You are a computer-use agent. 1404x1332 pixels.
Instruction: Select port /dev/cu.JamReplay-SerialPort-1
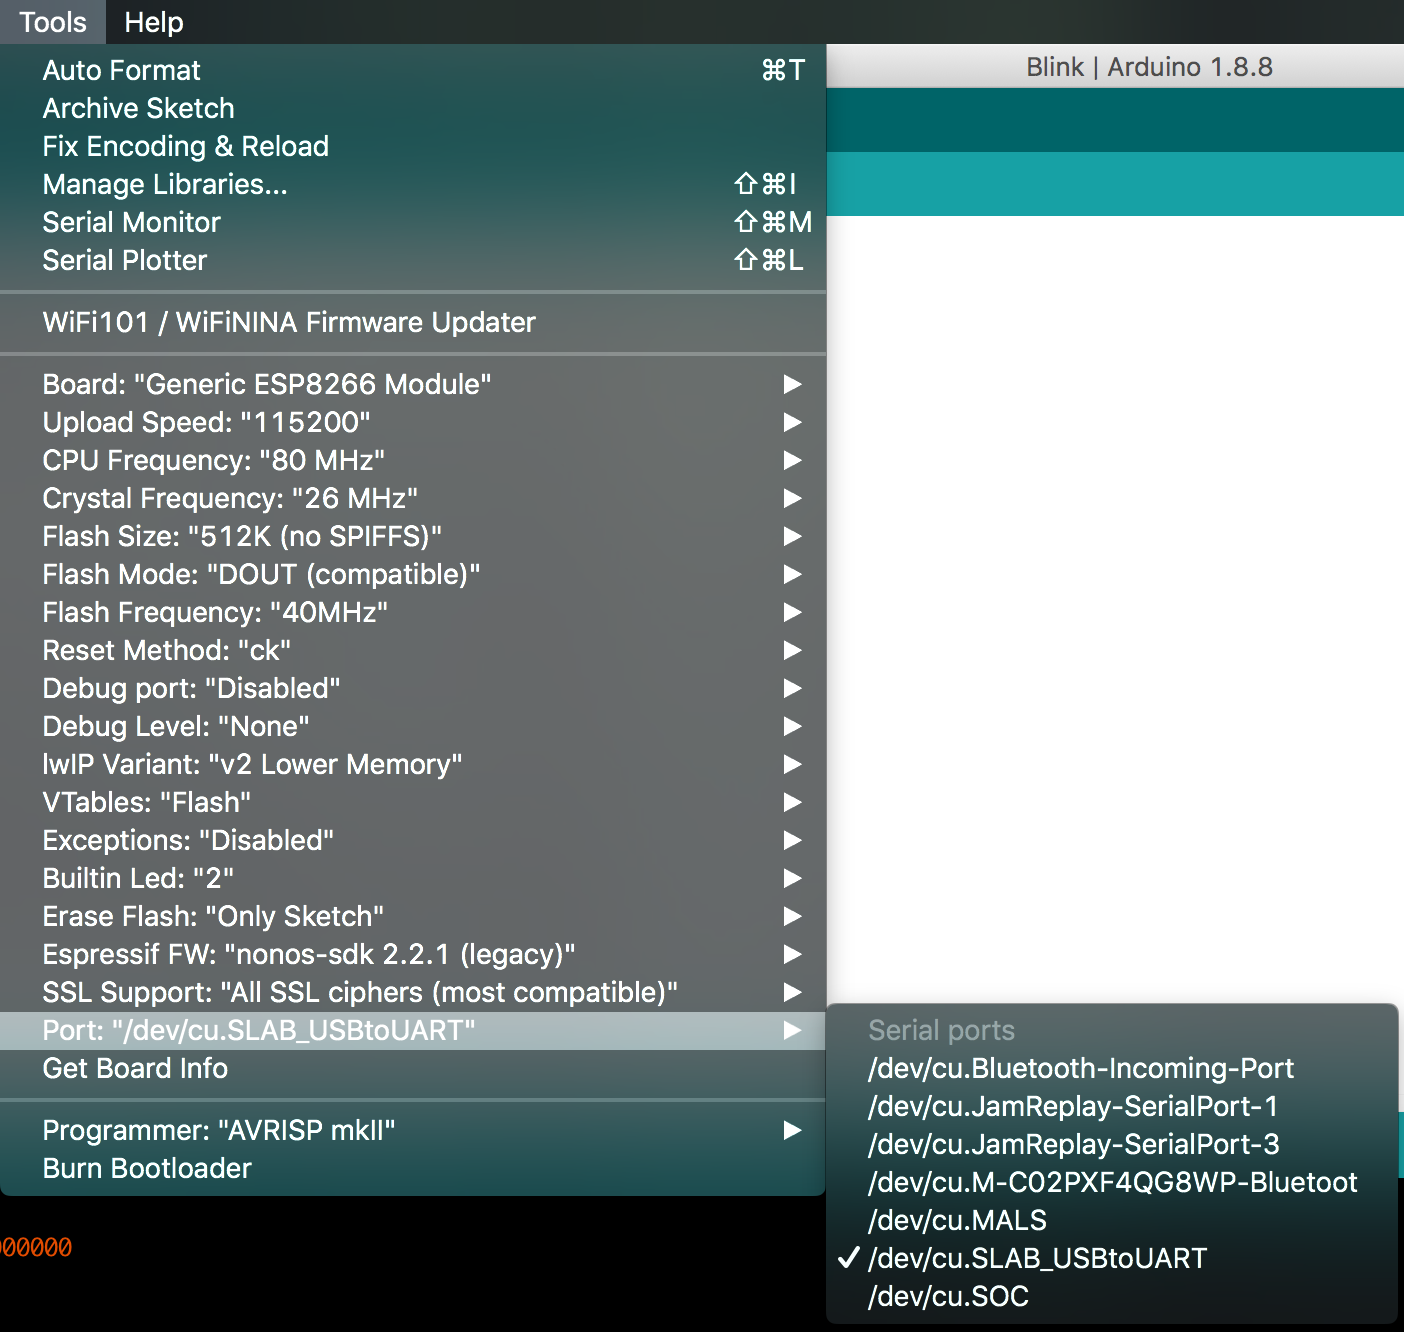pos(1112,1106)
